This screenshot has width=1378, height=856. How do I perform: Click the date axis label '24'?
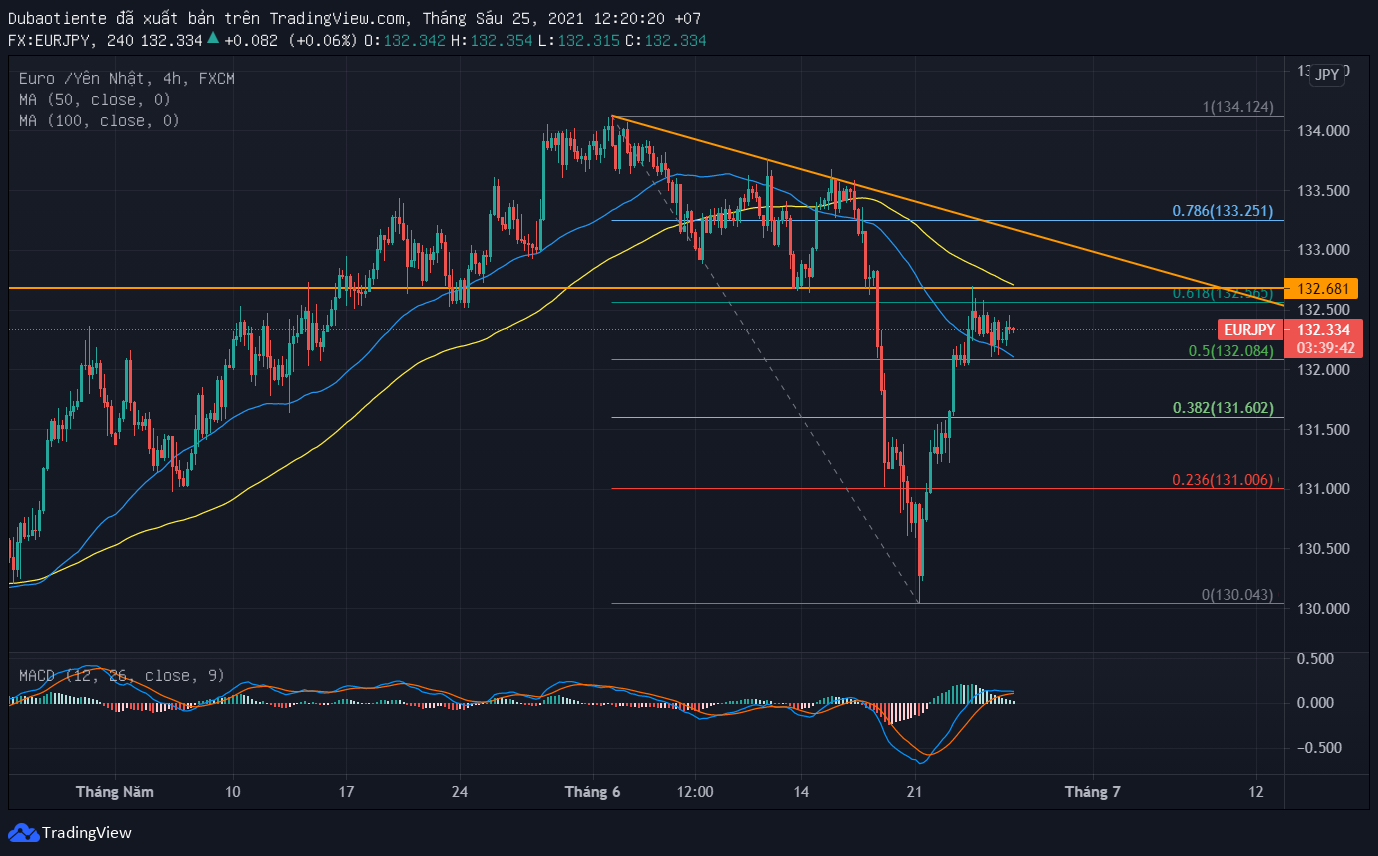tap(460, 792)
